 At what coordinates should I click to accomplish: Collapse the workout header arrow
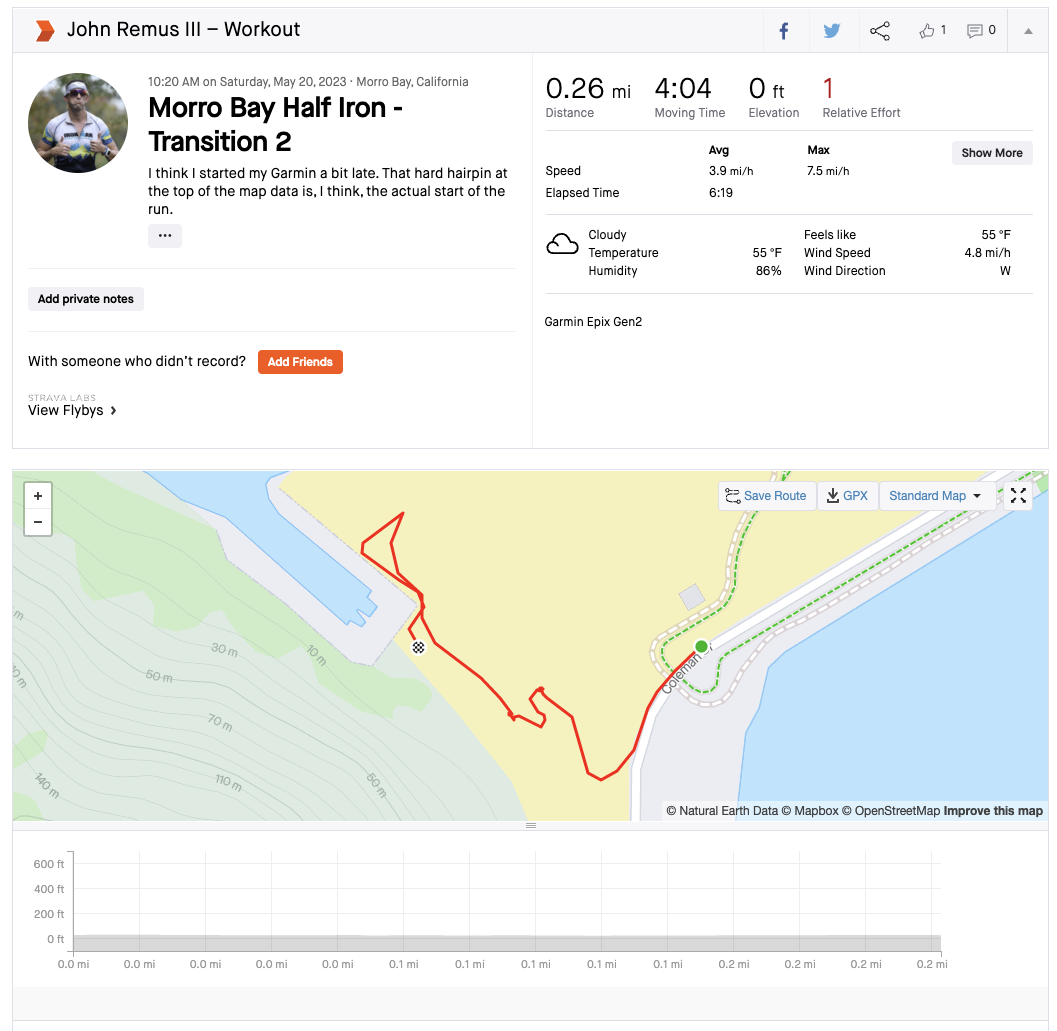coord(1028,31)
